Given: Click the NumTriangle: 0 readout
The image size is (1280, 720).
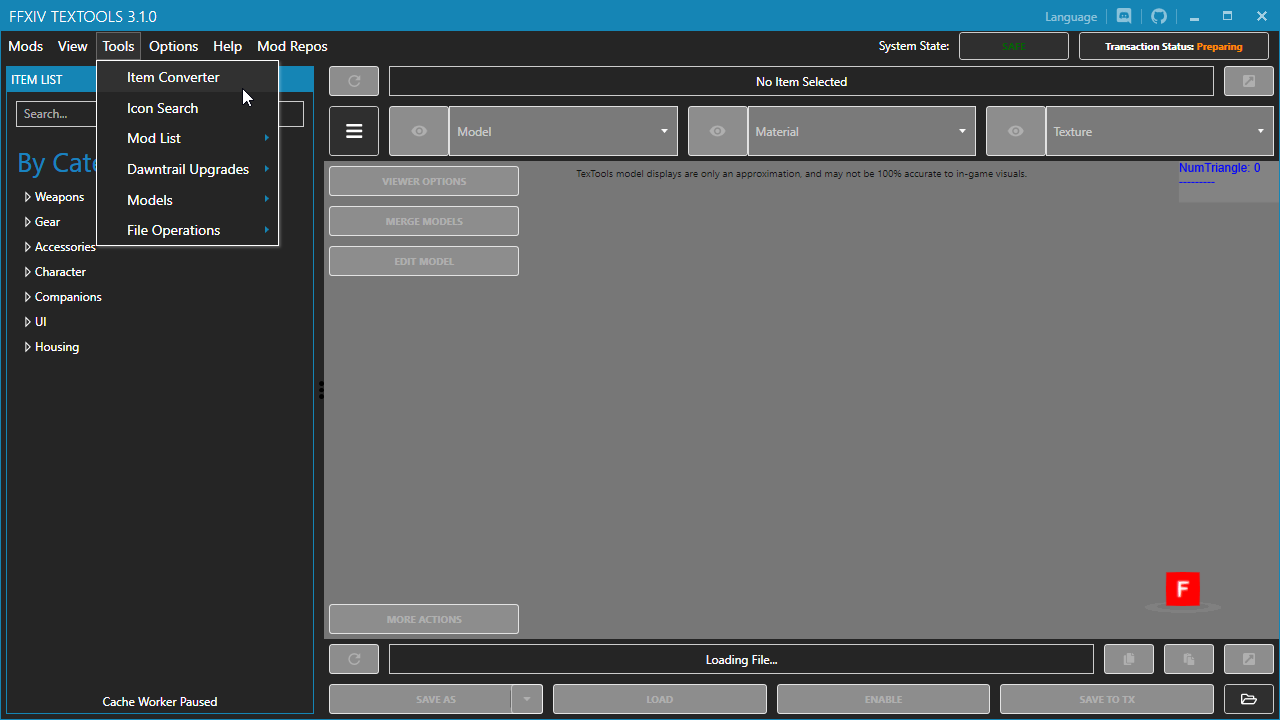Looking at the screenshot, I should pyautogui.click(x=1219, y=168).
